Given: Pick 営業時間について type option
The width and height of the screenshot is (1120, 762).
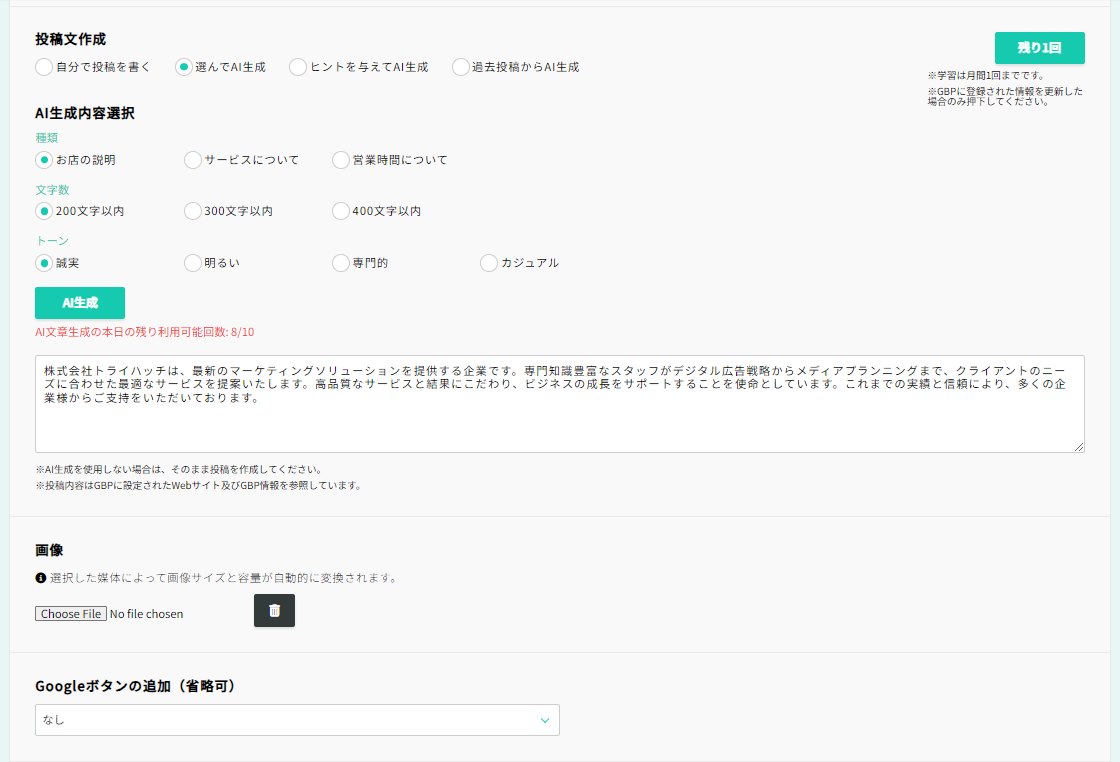Looking at the screenshot, I should click(x=341, y=160).
